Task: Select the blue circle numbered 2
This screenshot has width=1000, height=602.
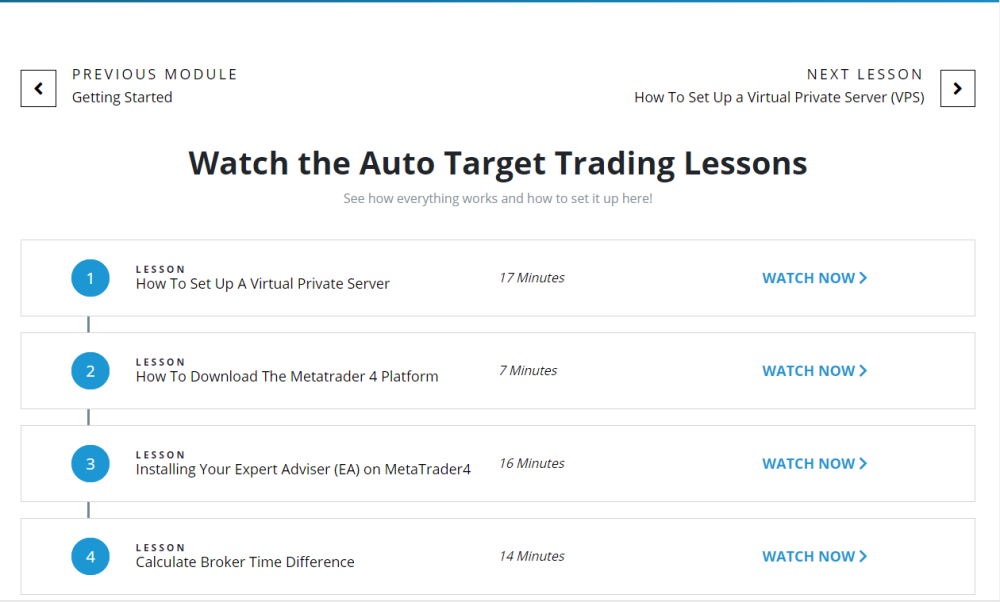Action: point(90,371)
